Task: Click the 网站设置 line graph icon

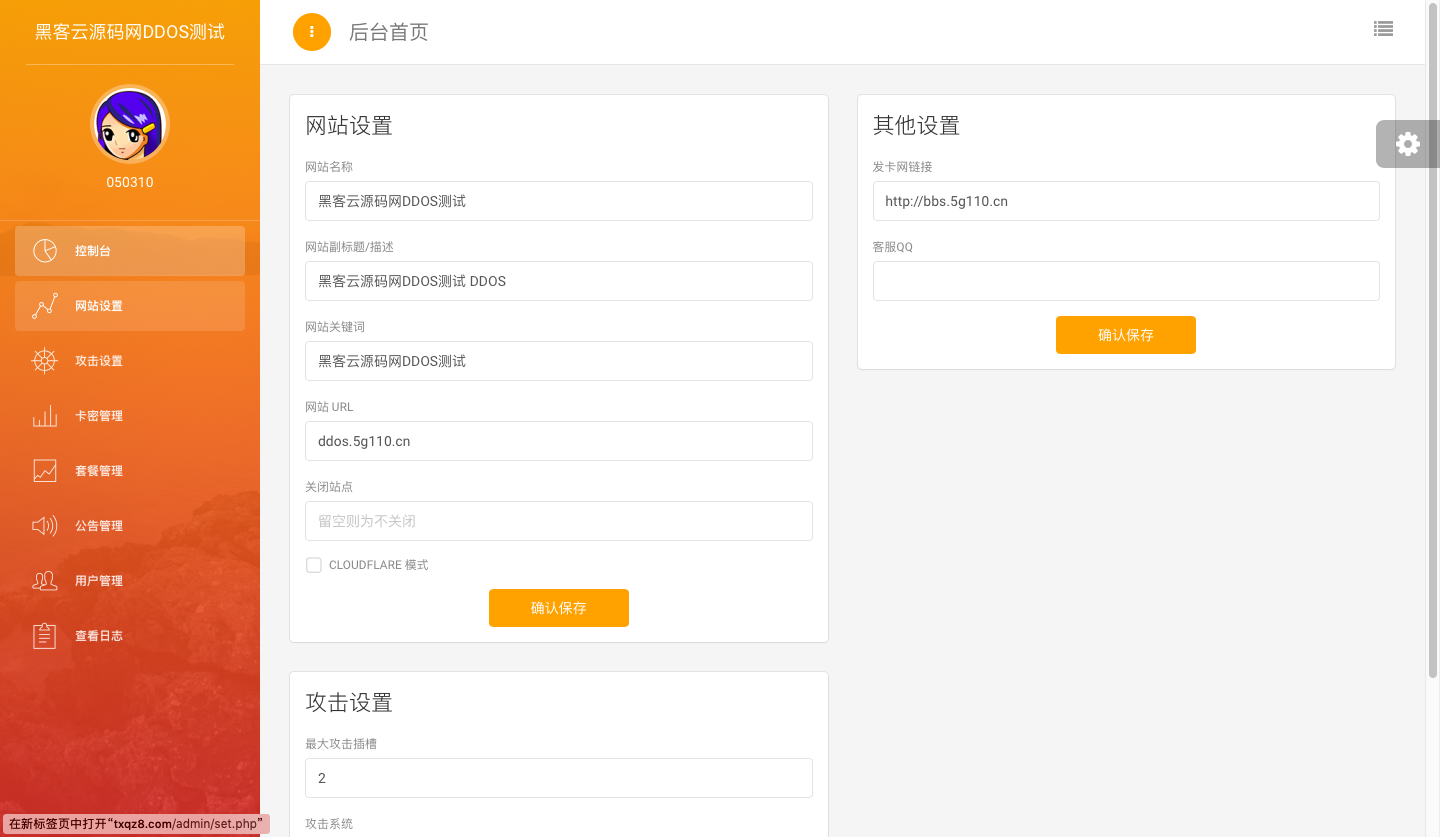Action: pos(45,306)
